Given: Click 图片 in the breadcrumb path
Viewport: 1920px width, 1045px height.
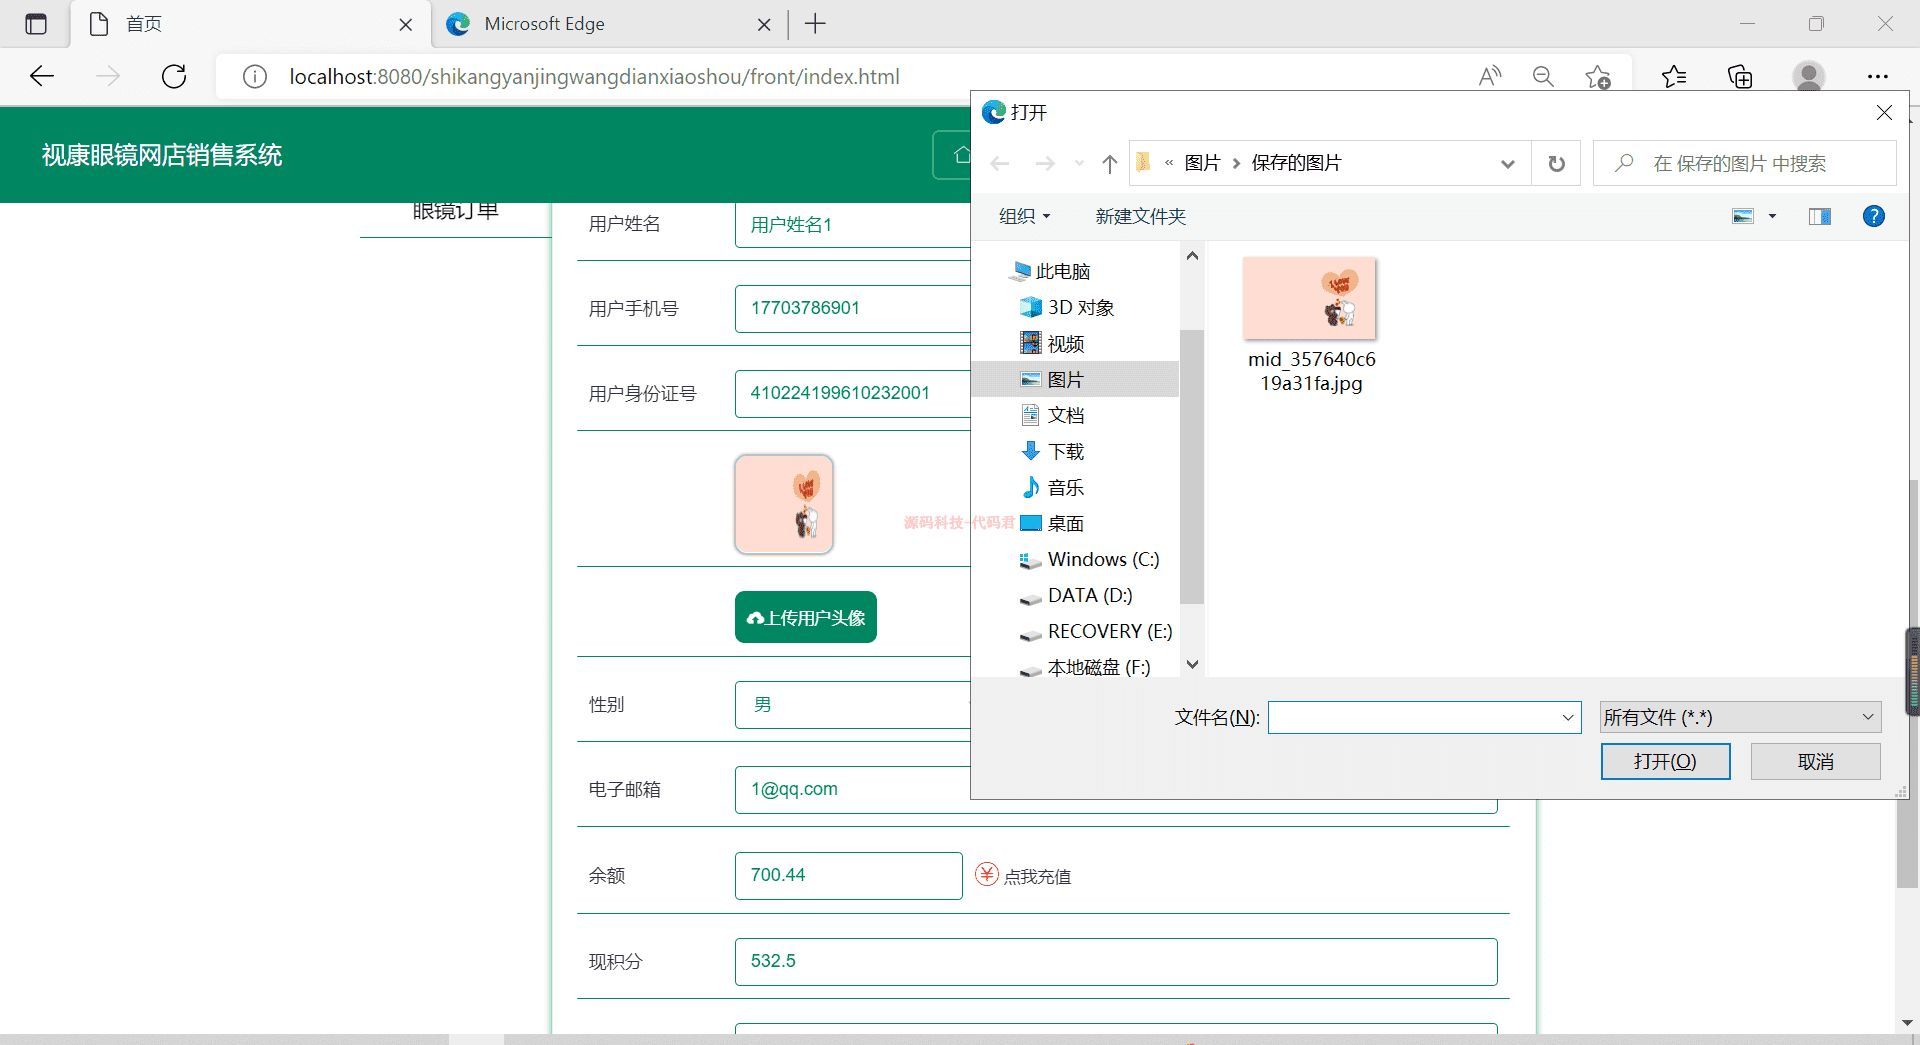Looking at the screenshot, I should click(x=1202, y=163).
